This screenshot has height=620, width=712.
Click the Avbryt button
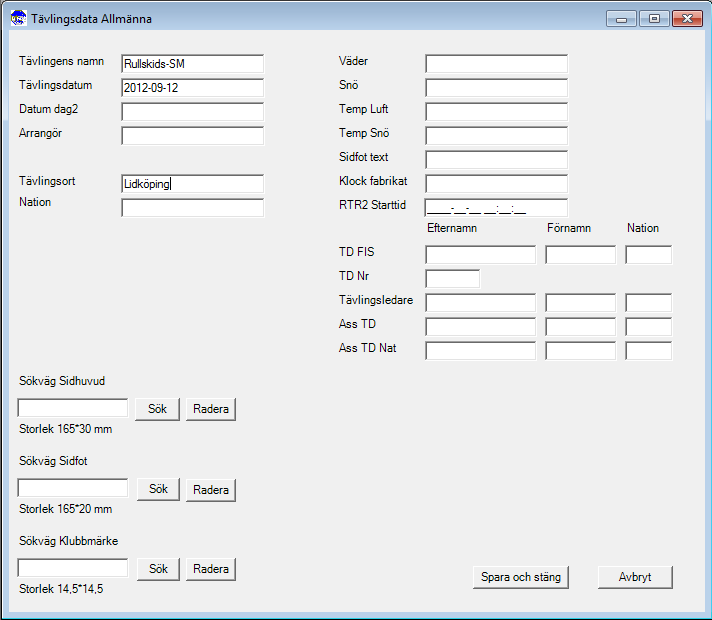coord(635,577)
